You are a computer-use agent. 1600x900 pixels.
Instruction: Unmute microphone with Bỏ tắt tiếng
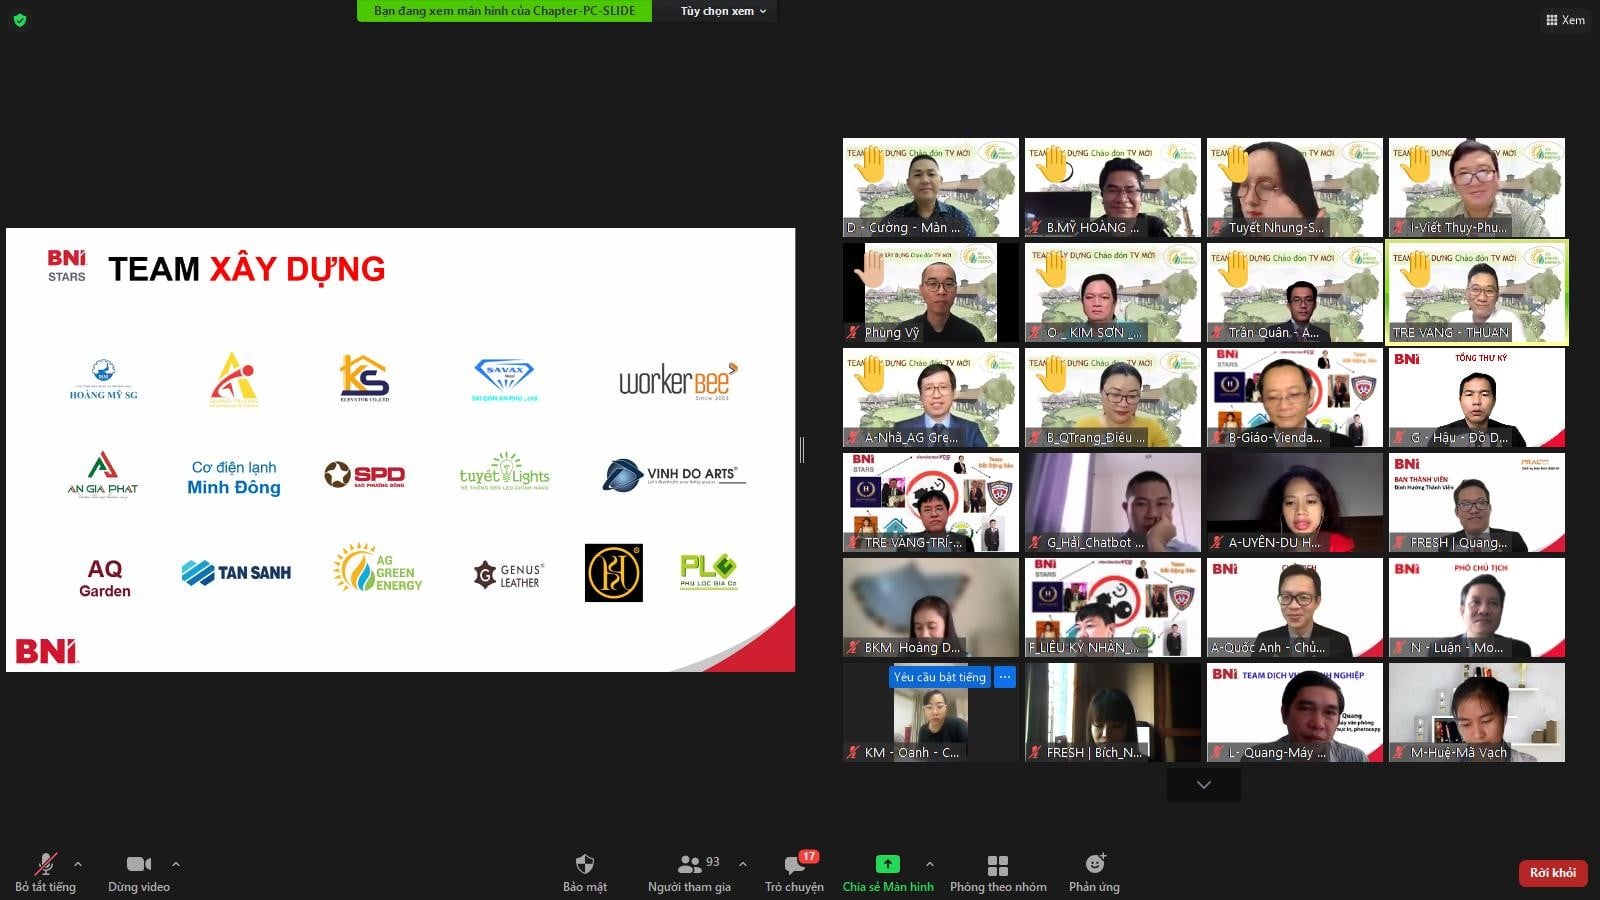(x=45, y=872)
